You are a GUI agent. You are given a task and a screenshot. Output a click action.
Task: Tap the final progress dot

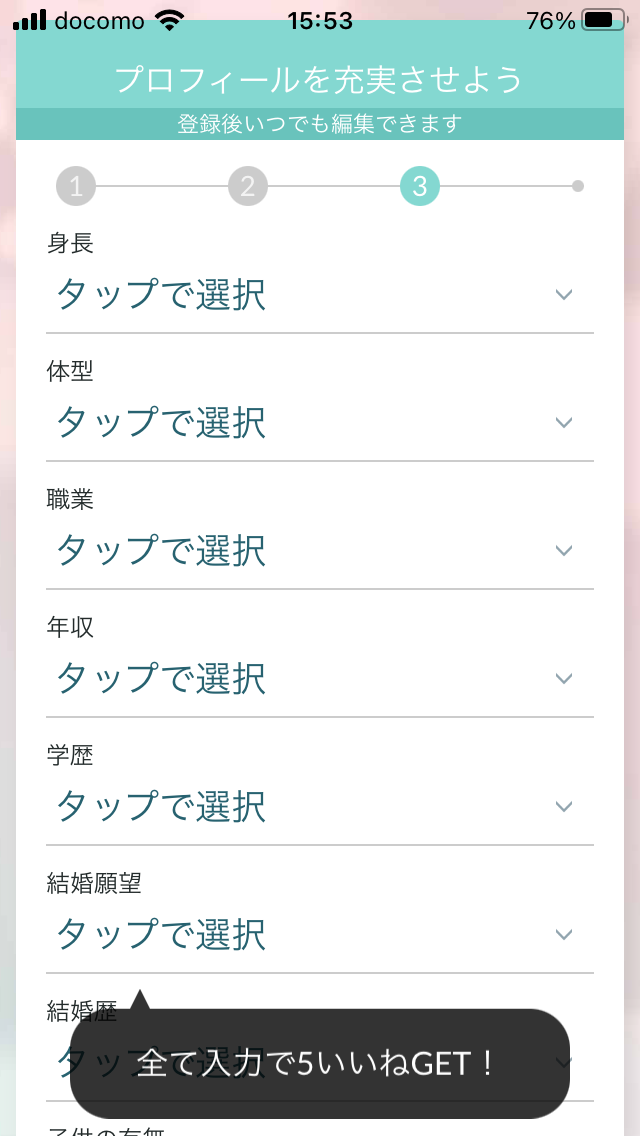(578, 186)
